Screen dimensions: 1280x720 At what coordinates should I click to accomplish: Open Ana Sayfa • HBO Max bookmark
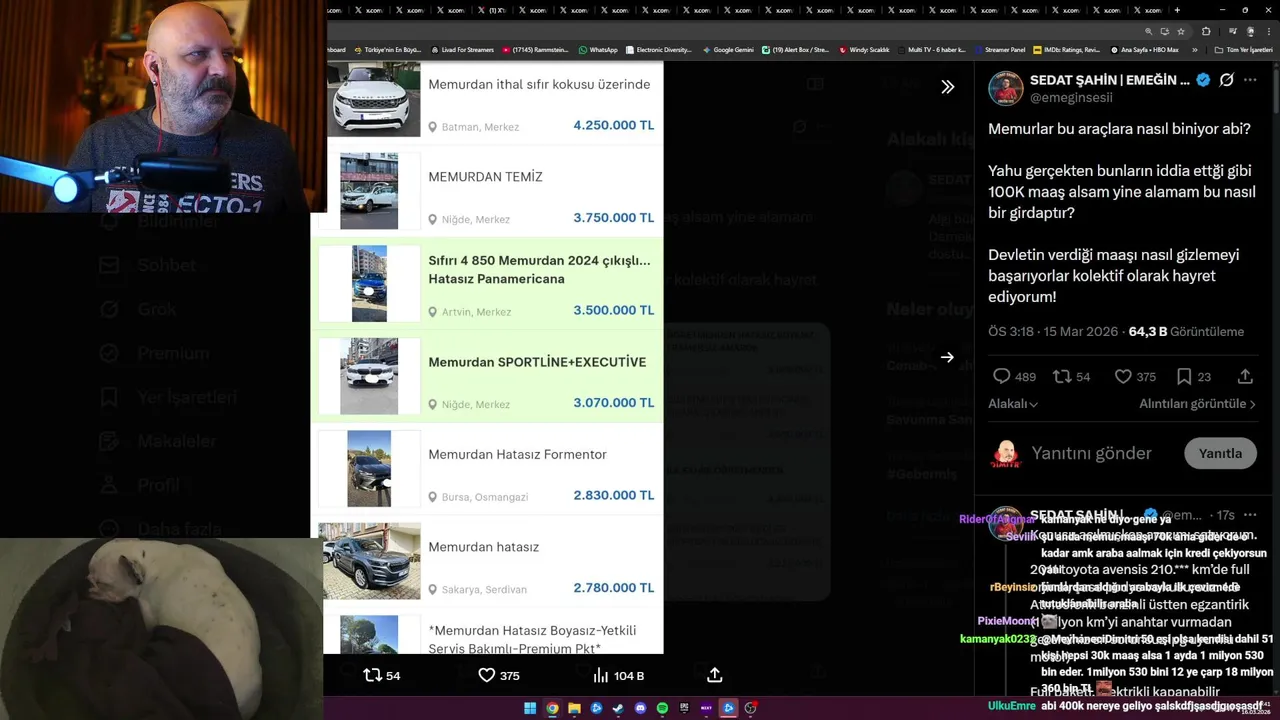[x=1144, y=50]
